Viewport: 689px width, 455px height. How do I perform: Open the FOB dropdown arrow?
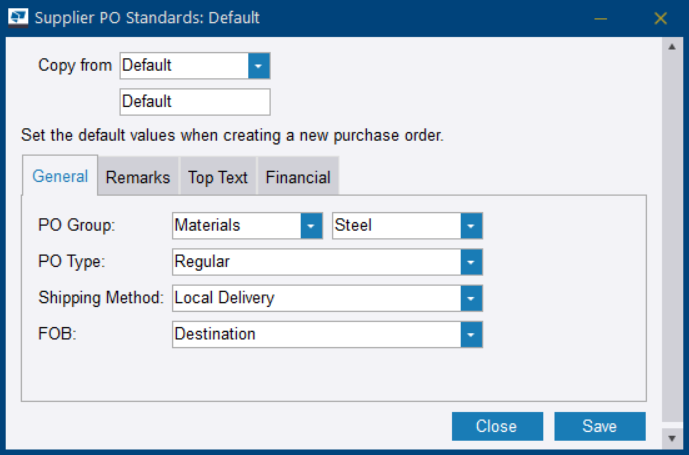click(x=471, y=335)
